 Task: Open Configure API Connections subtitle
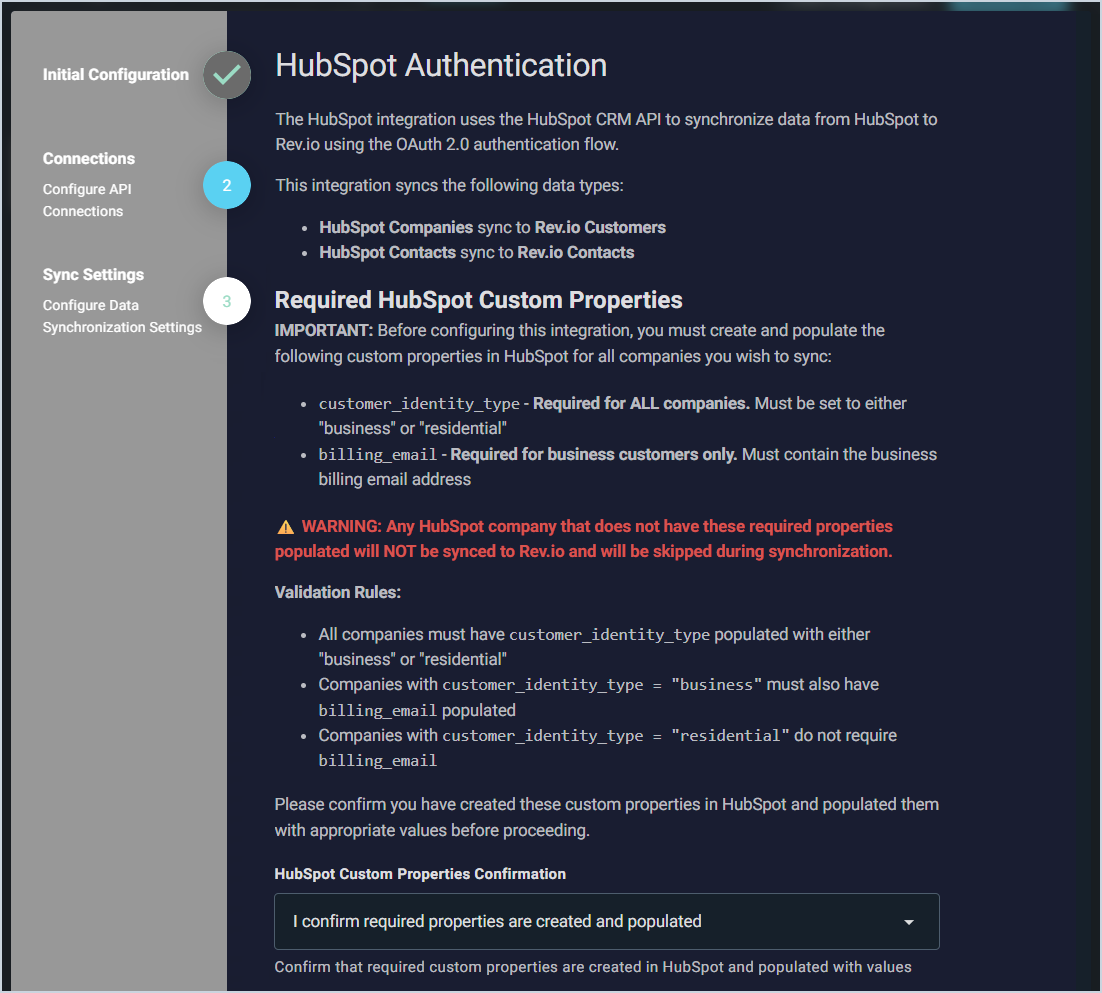click(87, 200)
